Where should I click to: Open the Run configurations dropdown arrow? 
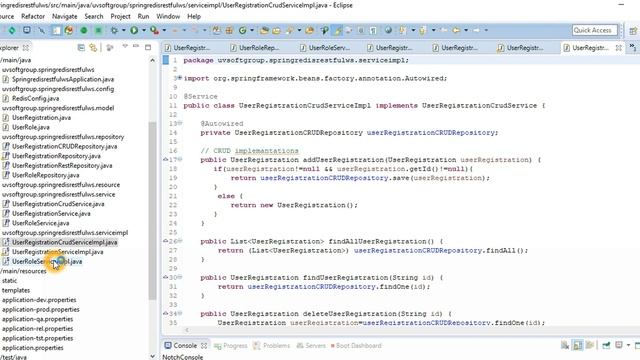[x=144, y=30]
